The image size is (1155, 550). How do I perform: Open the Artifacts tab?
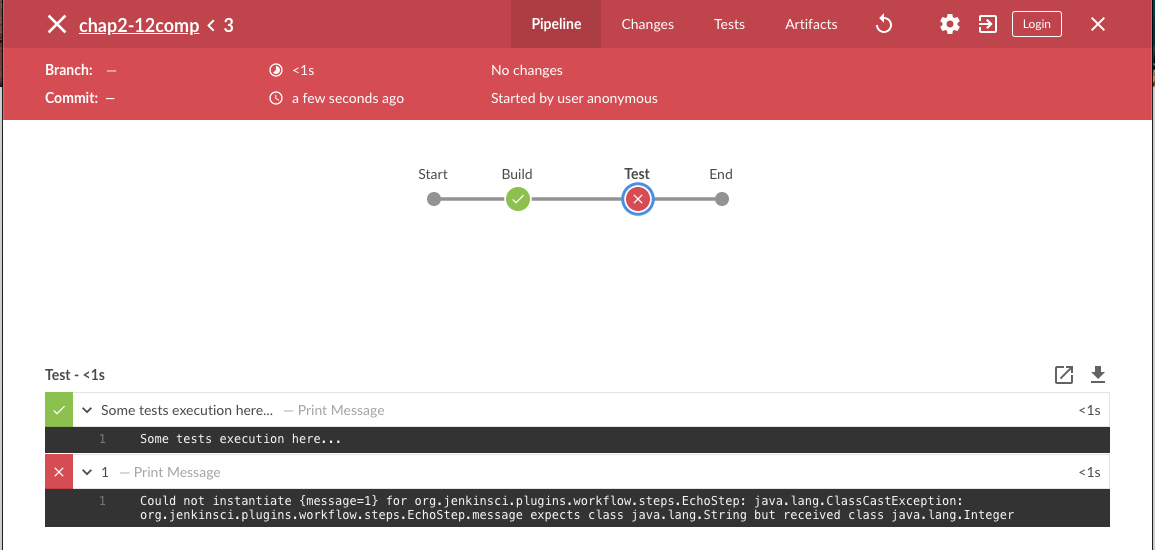coord(811,24)
